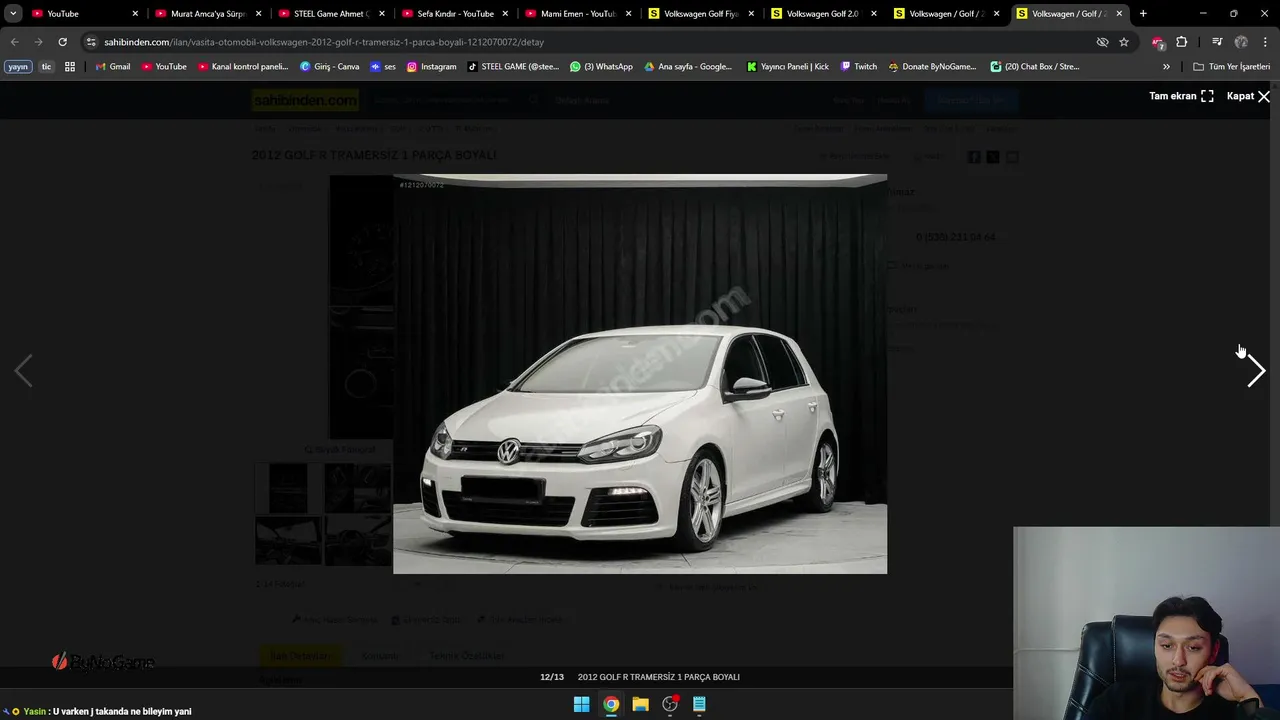Viewport: 1280px width, 720px height.
Task: Open File Explorer from the taskbar
Action: pos(640,704)
